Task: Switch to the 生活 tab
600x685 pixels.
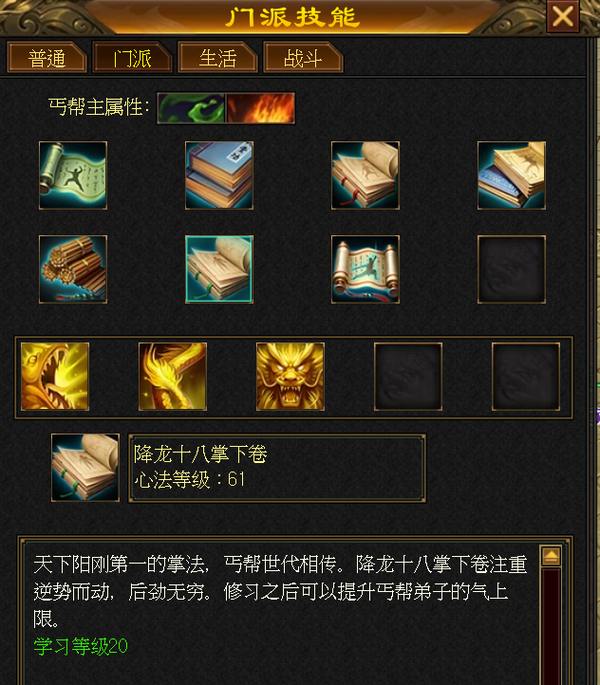Action: click(x=217, y=57)
